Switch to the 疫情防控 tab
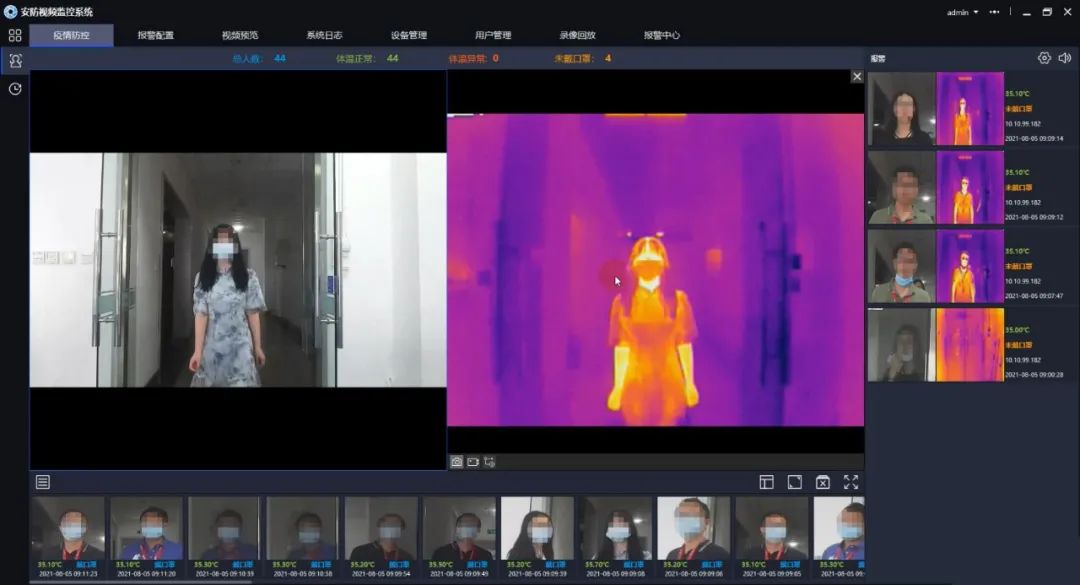 click(72, 35)
